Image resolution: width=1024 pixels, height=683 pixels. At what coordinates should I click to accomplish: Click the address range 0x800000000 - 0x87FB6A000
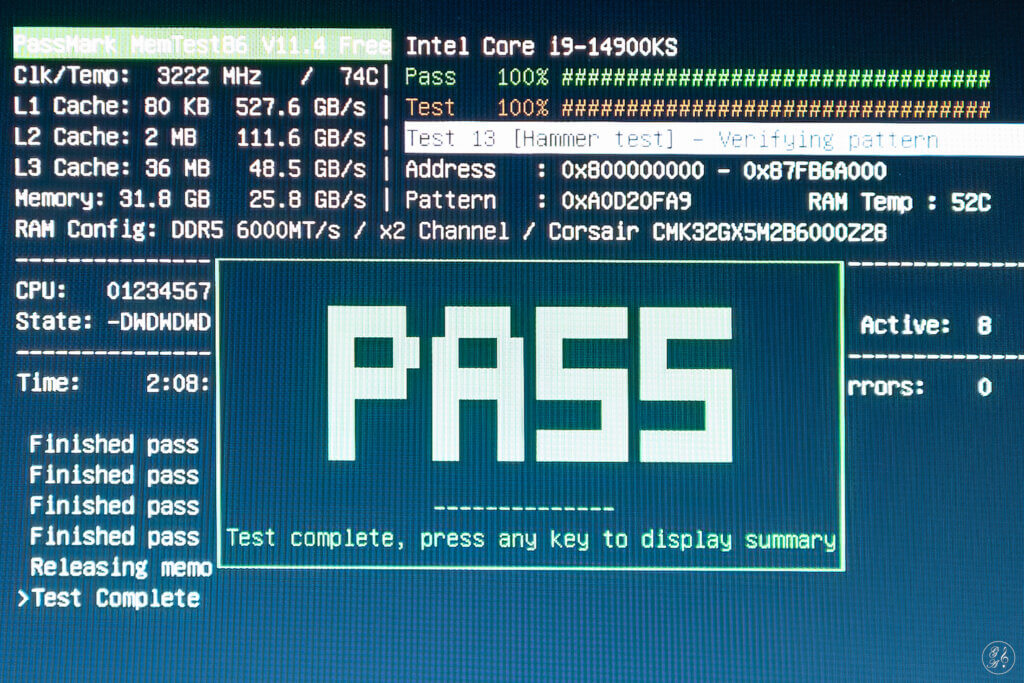pyautogui.click(x=724, y=170)
